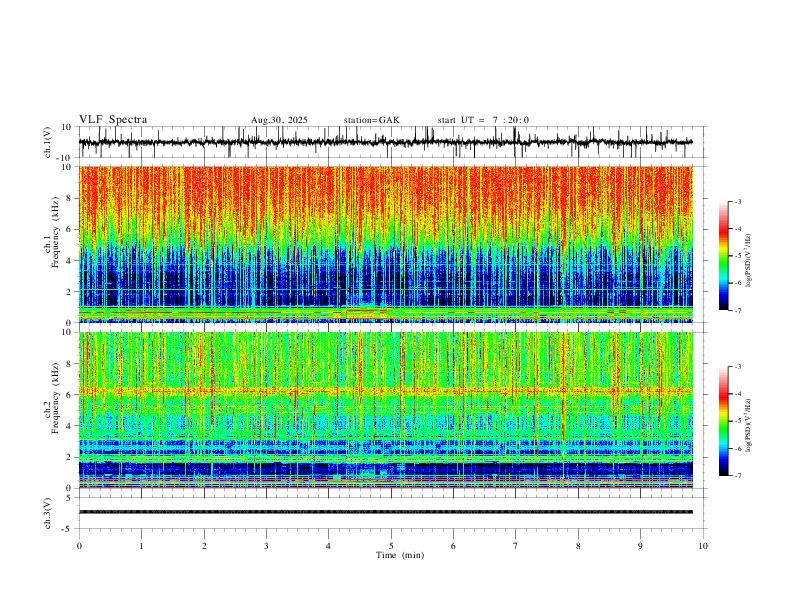This screenshot has height=612, width=792.
Task: Click the ch.2 "Frequency (kHz)" axis label
Action: [x=55, y=397]
